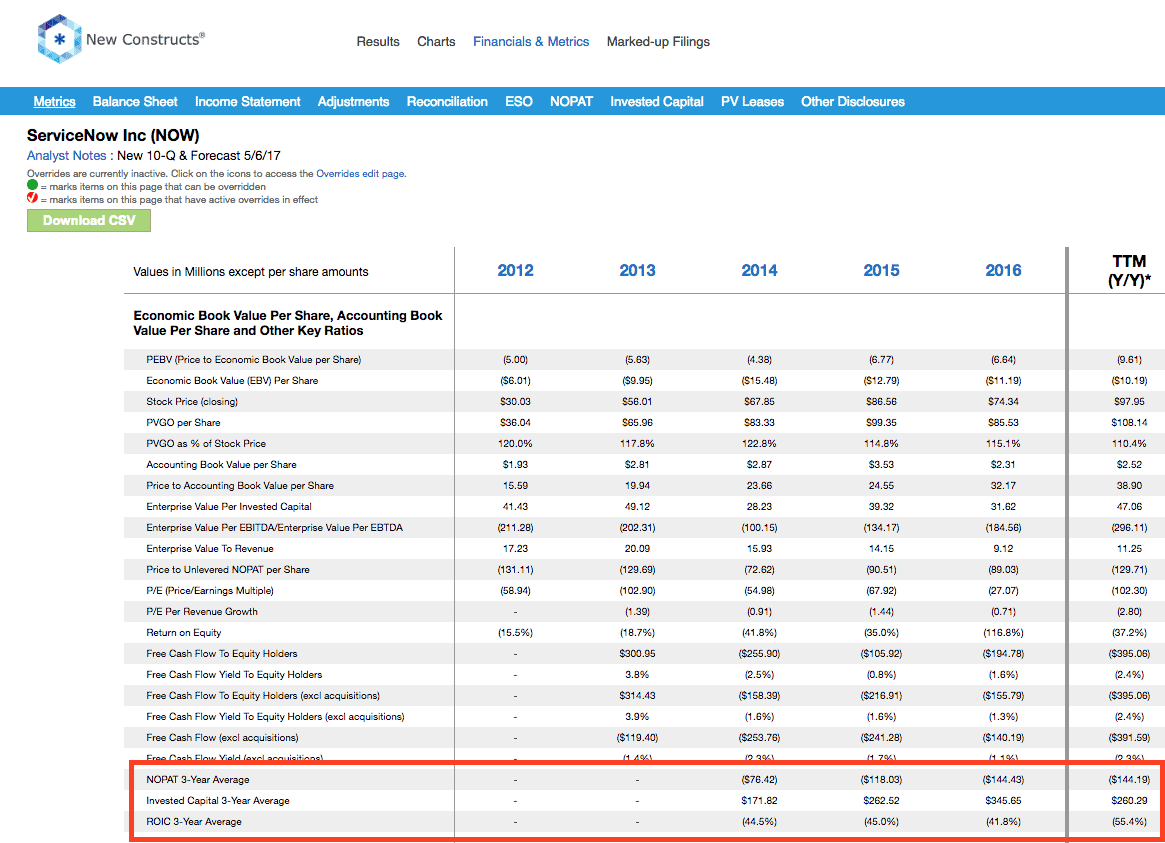
Task: Select Enterprise Value Per Invested Capital label
Action: (x=229, y=507)
